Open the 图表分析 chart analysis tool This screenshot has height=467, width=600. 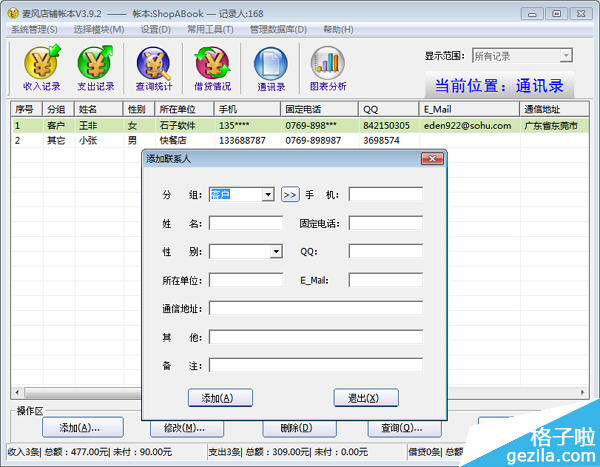[328, 70]
